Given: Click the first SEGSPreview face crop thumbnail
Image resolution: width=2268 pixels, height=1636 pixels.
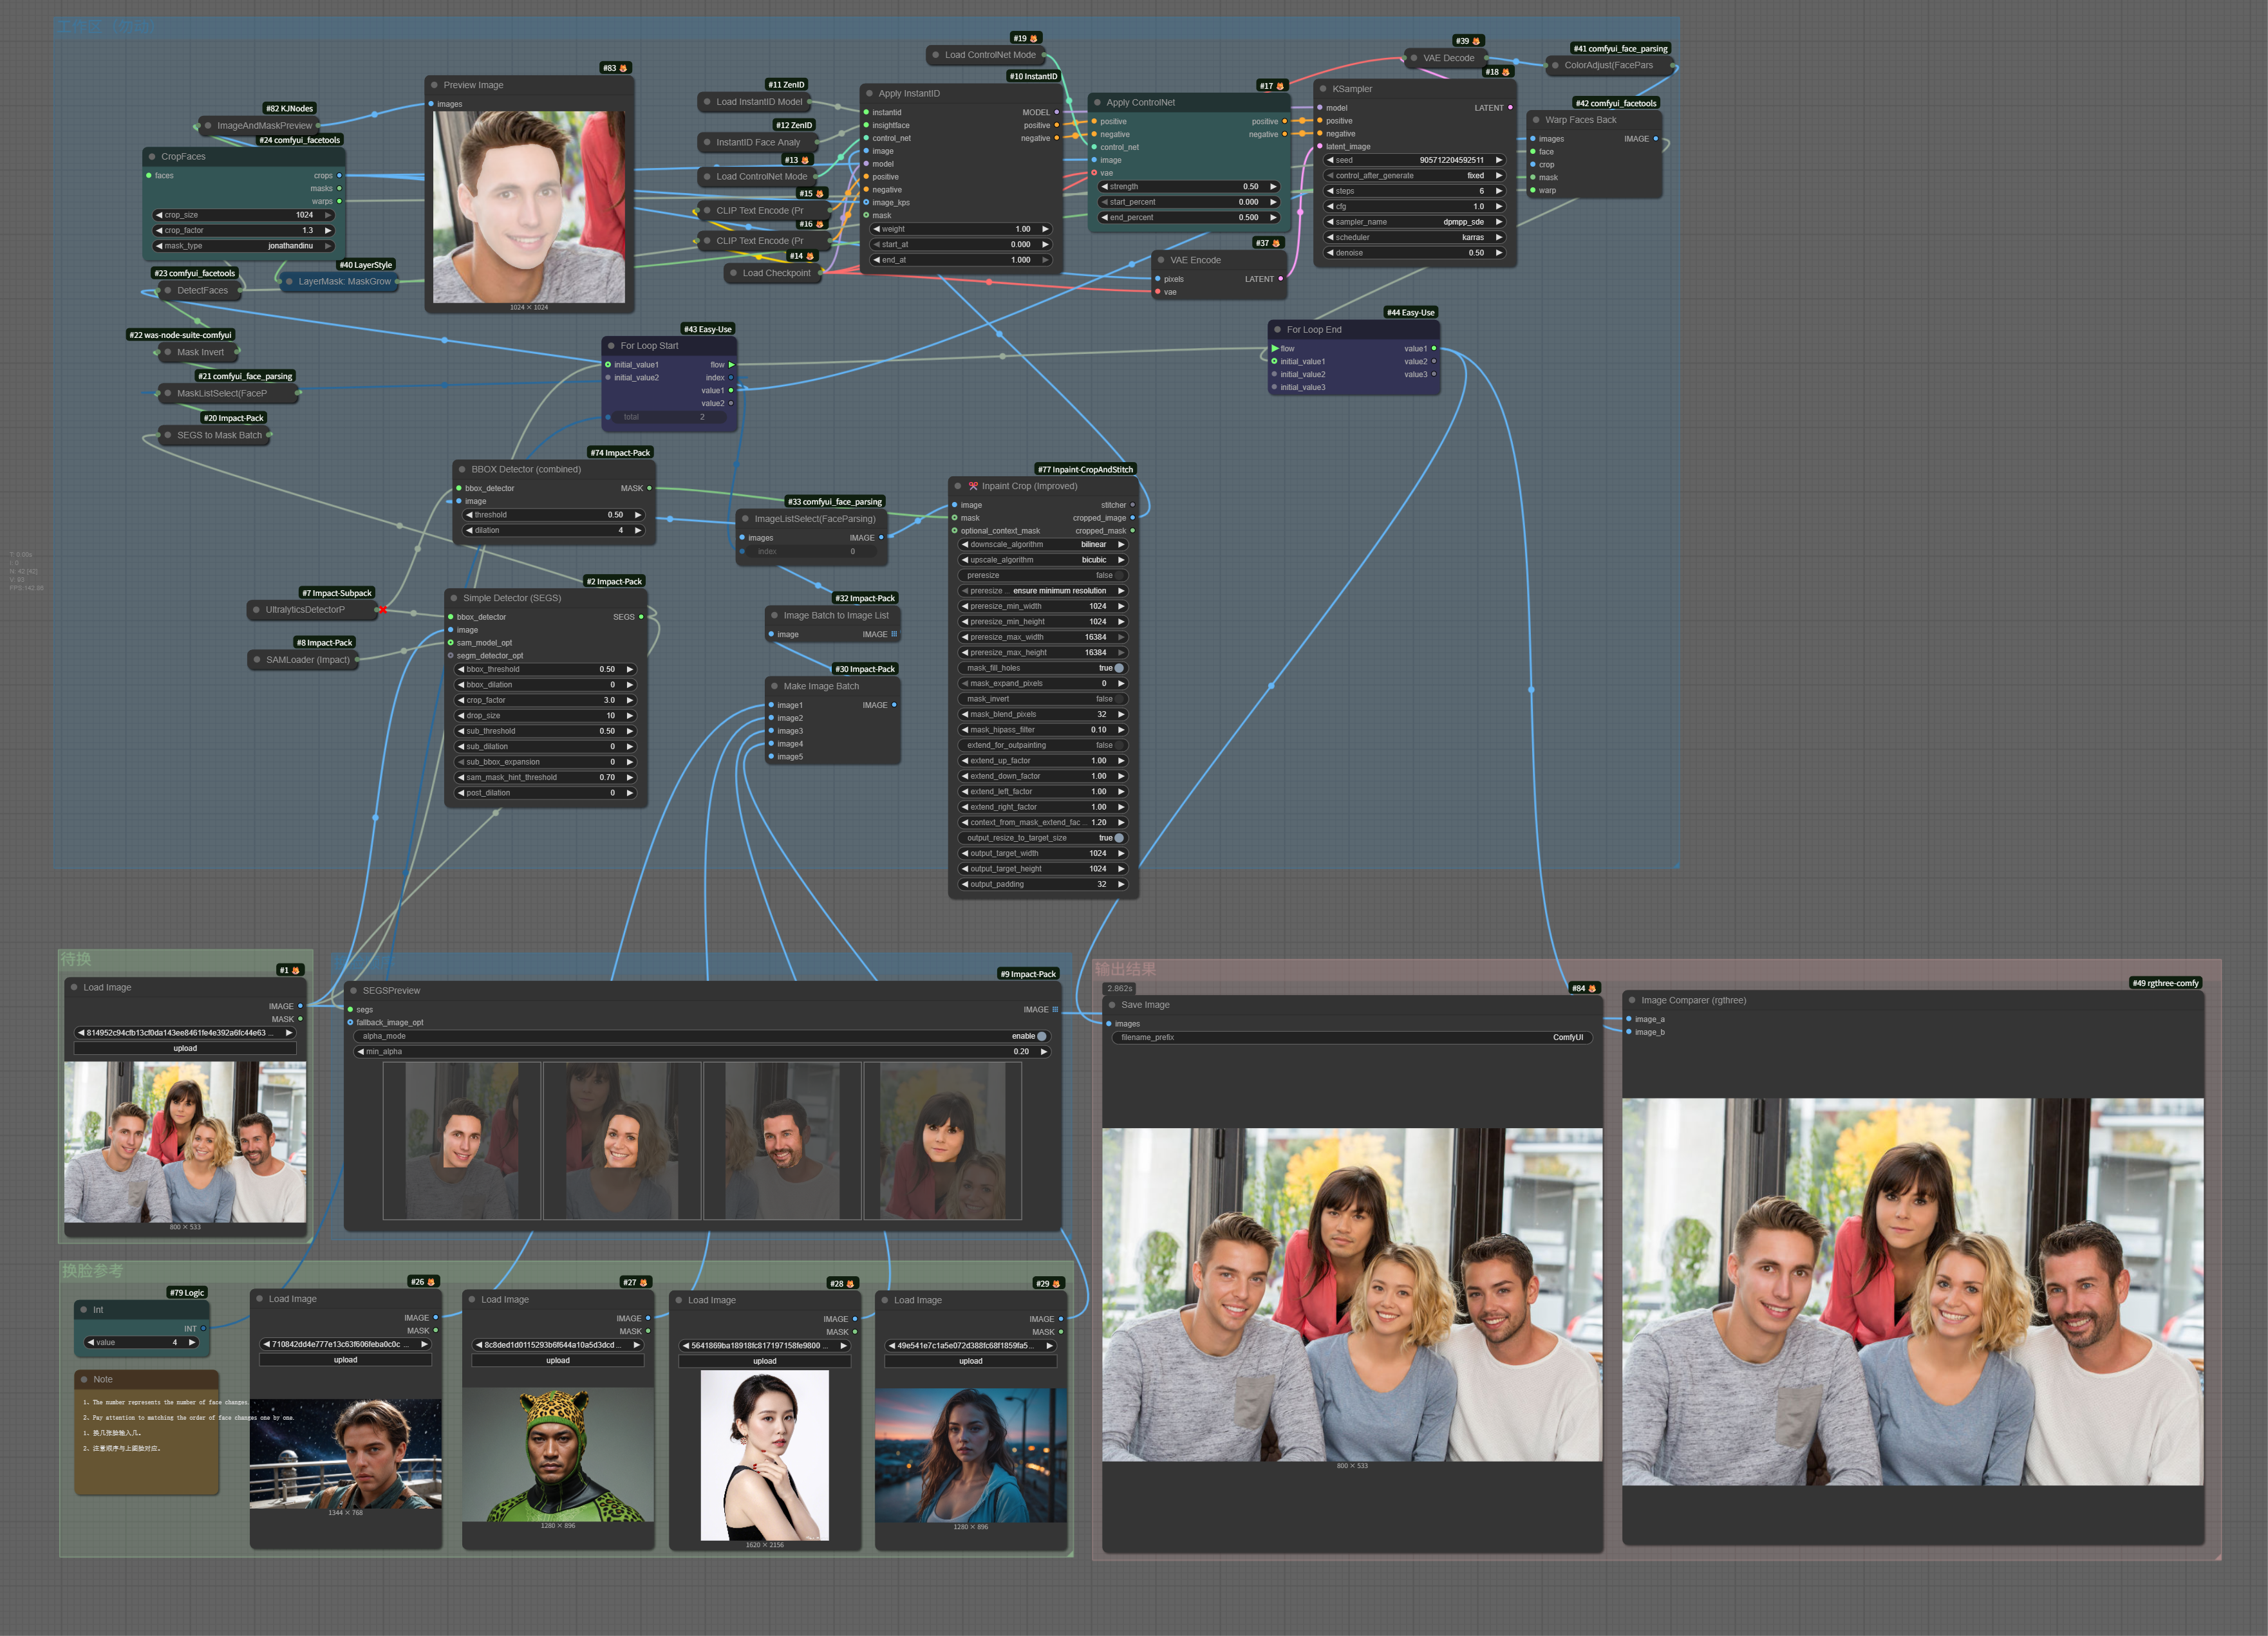Looking at the screenshot, I should click(x=462, y=1141).
